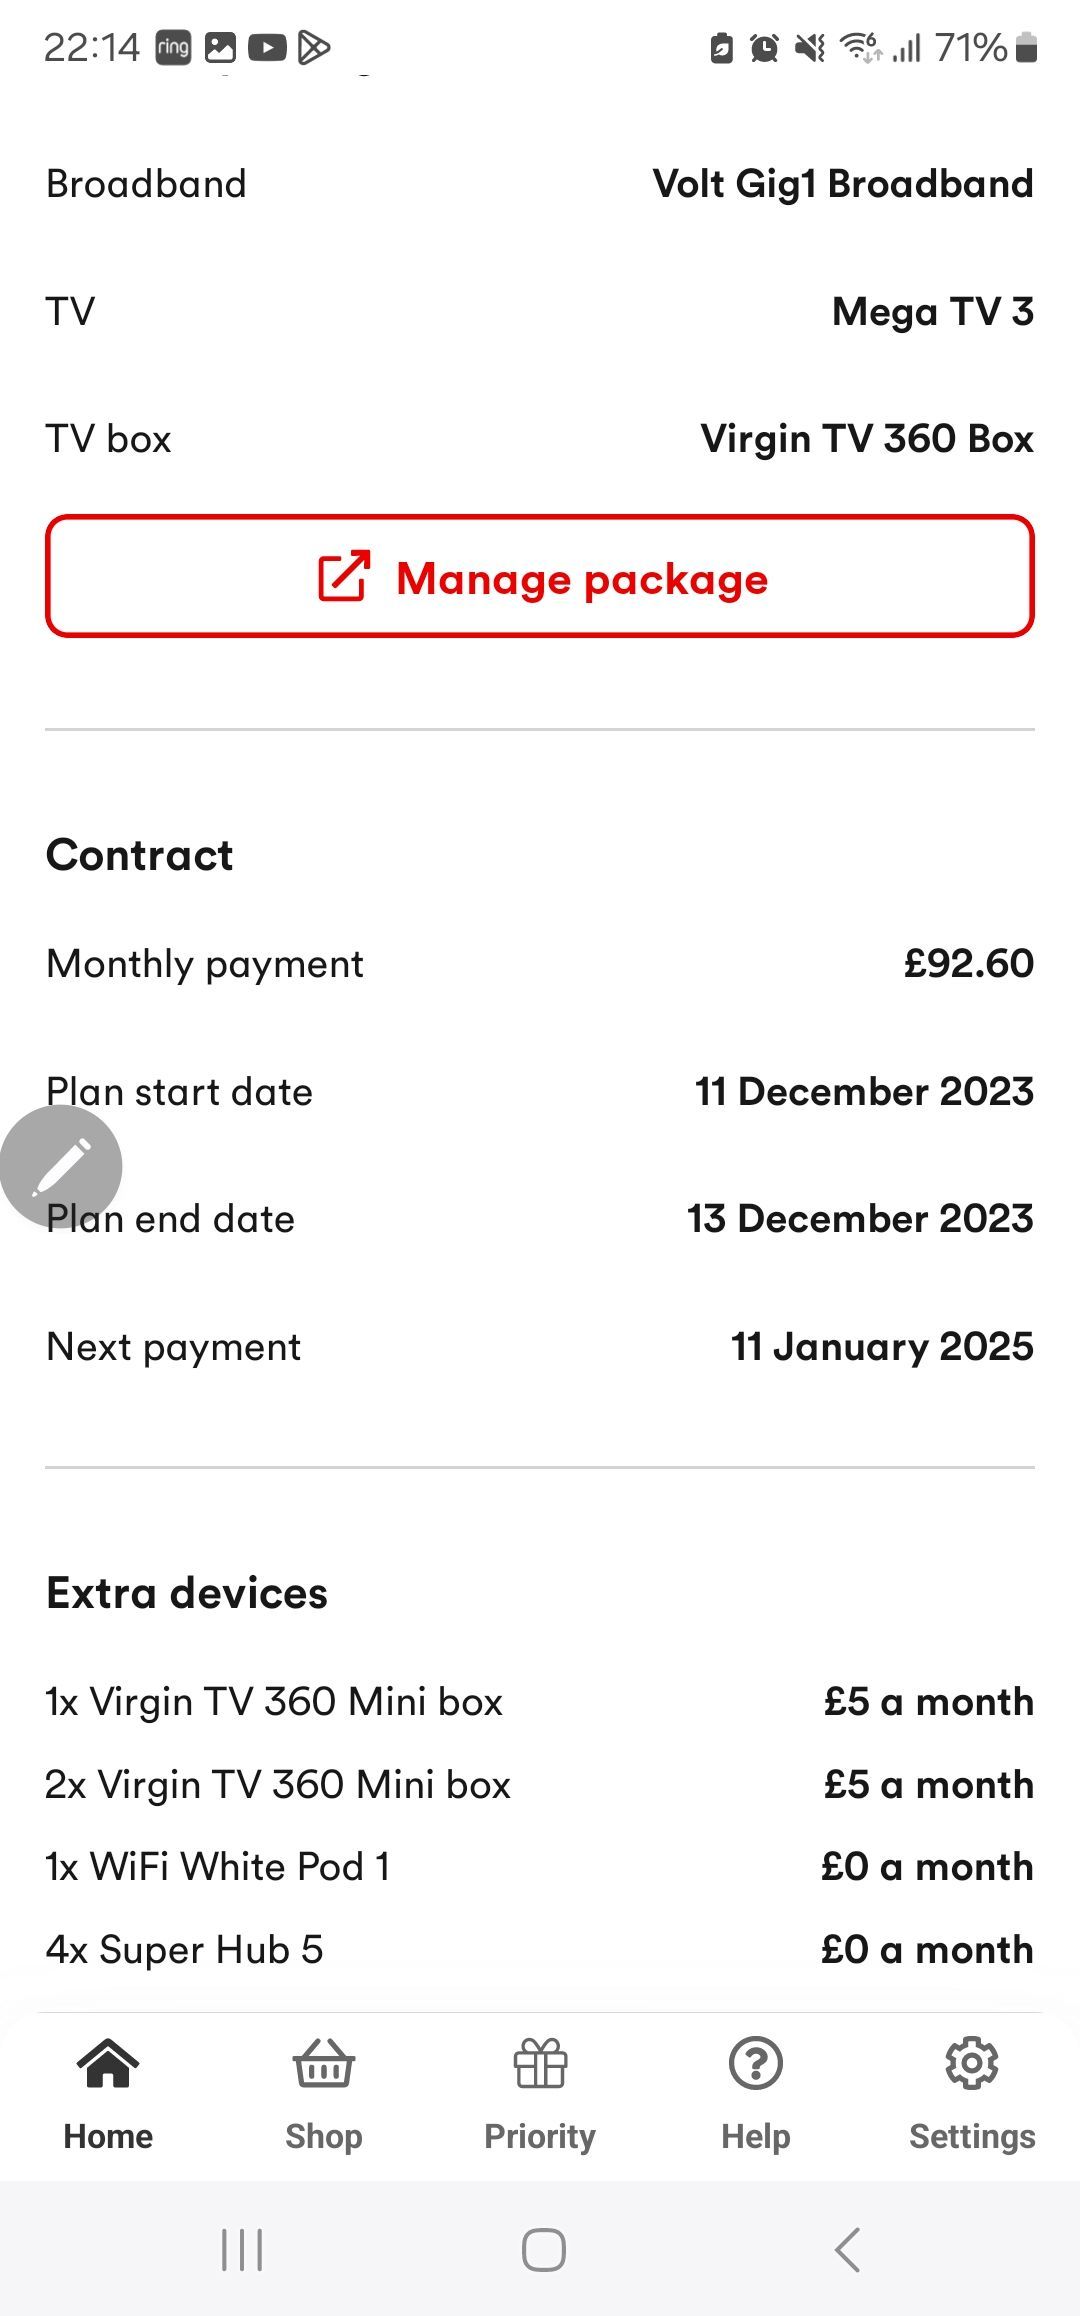Tap the Ring notification icon in status bar
The height and width of the screenshot is (2316, 1080).
(173, 47)
